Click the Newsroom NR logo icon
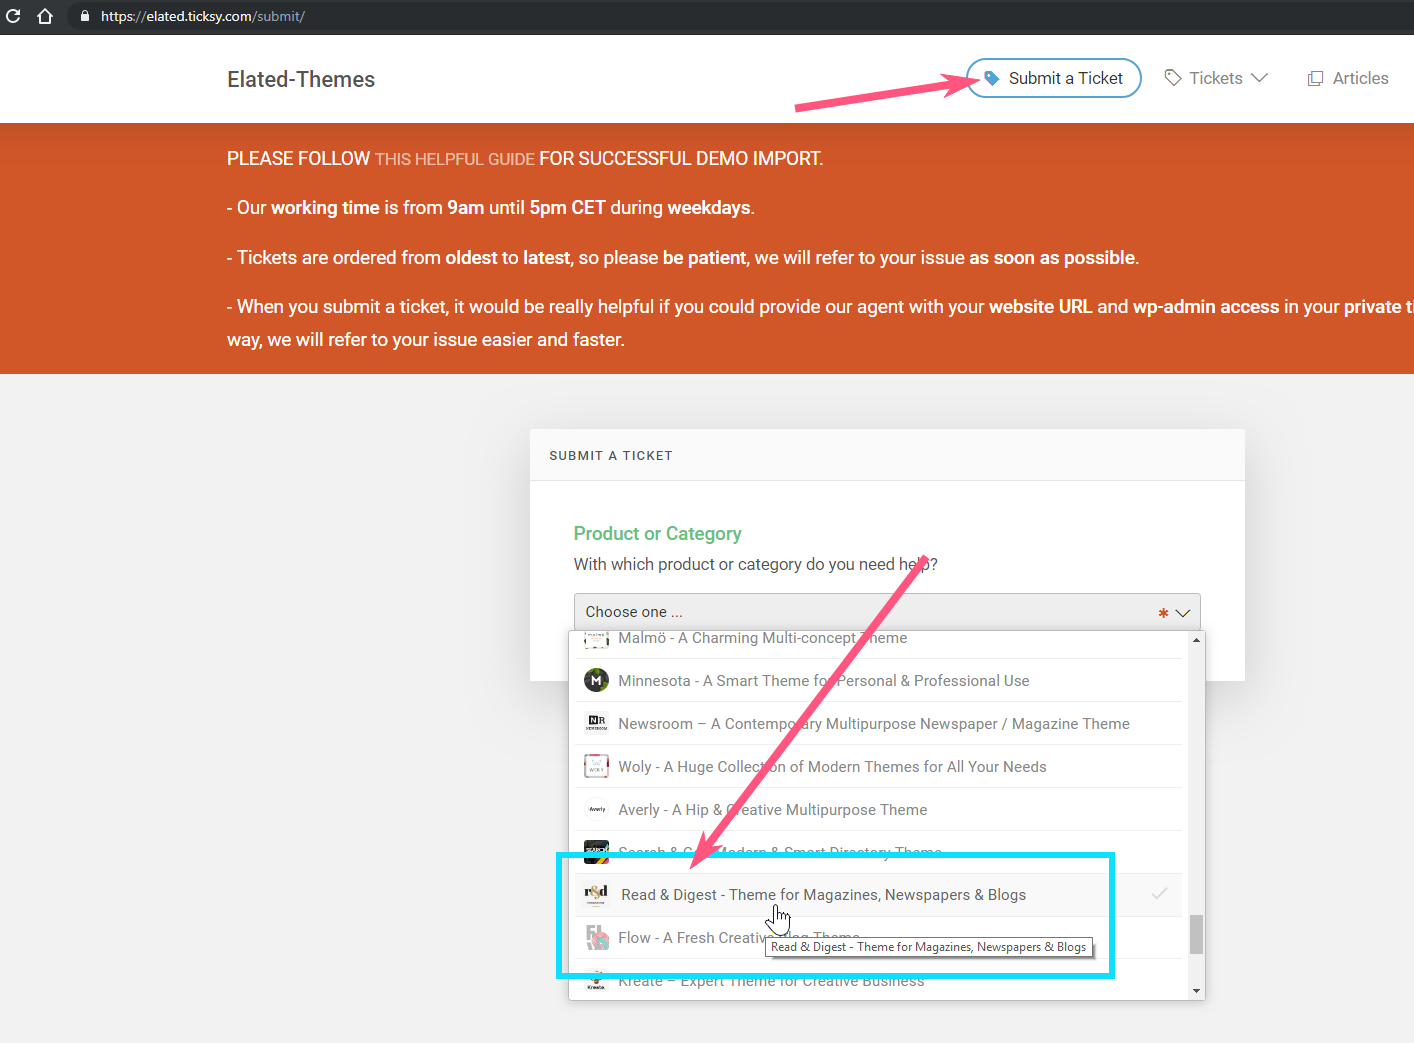Viewport: 1414px width, 1043px height. click(596, 723)
